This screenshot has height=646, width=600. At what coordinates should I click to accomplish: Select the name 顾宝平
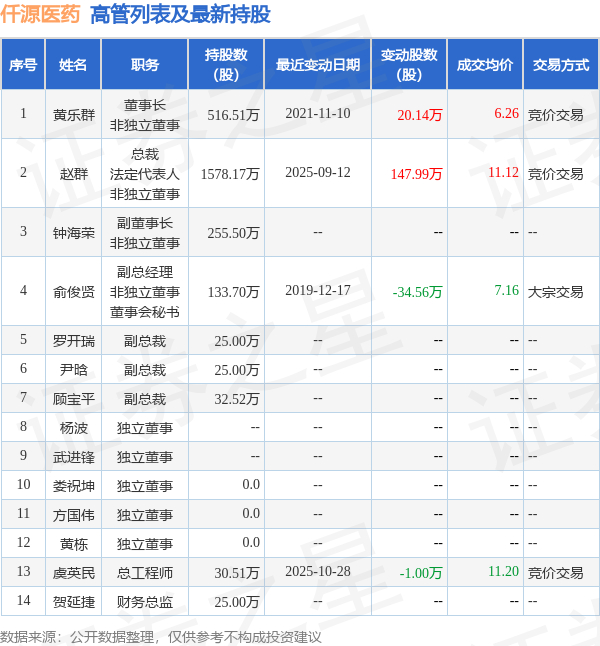(74, 399)
